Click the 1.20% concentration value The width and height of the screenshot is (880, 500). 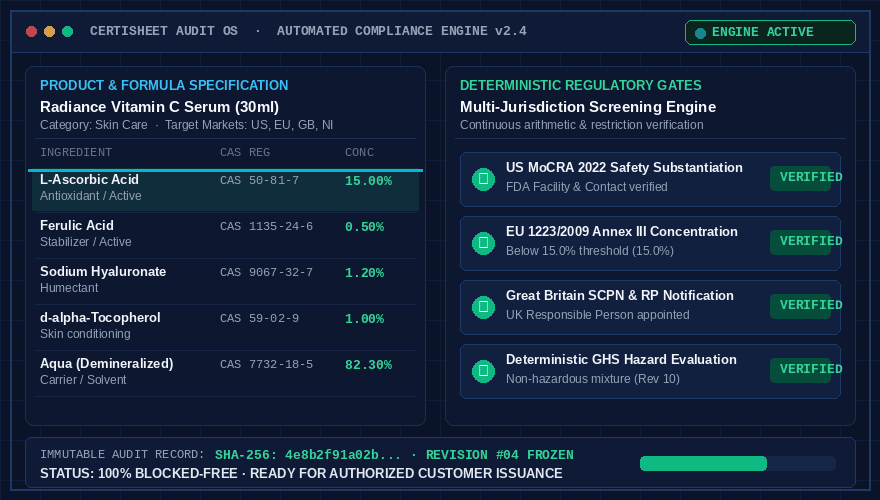[364, 273]
